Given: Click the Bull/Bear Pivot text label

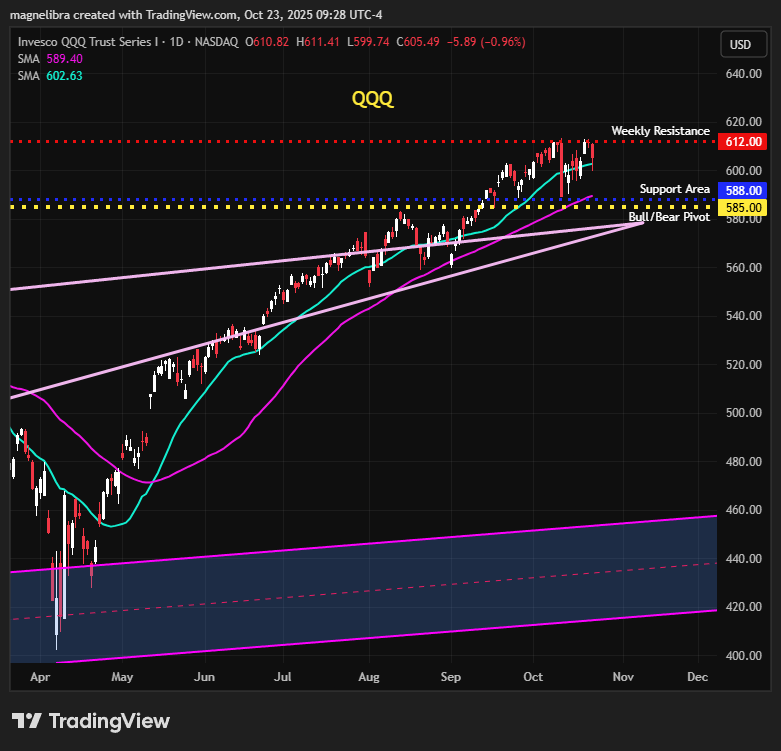Looking at the screenshot, I should 669,217.
